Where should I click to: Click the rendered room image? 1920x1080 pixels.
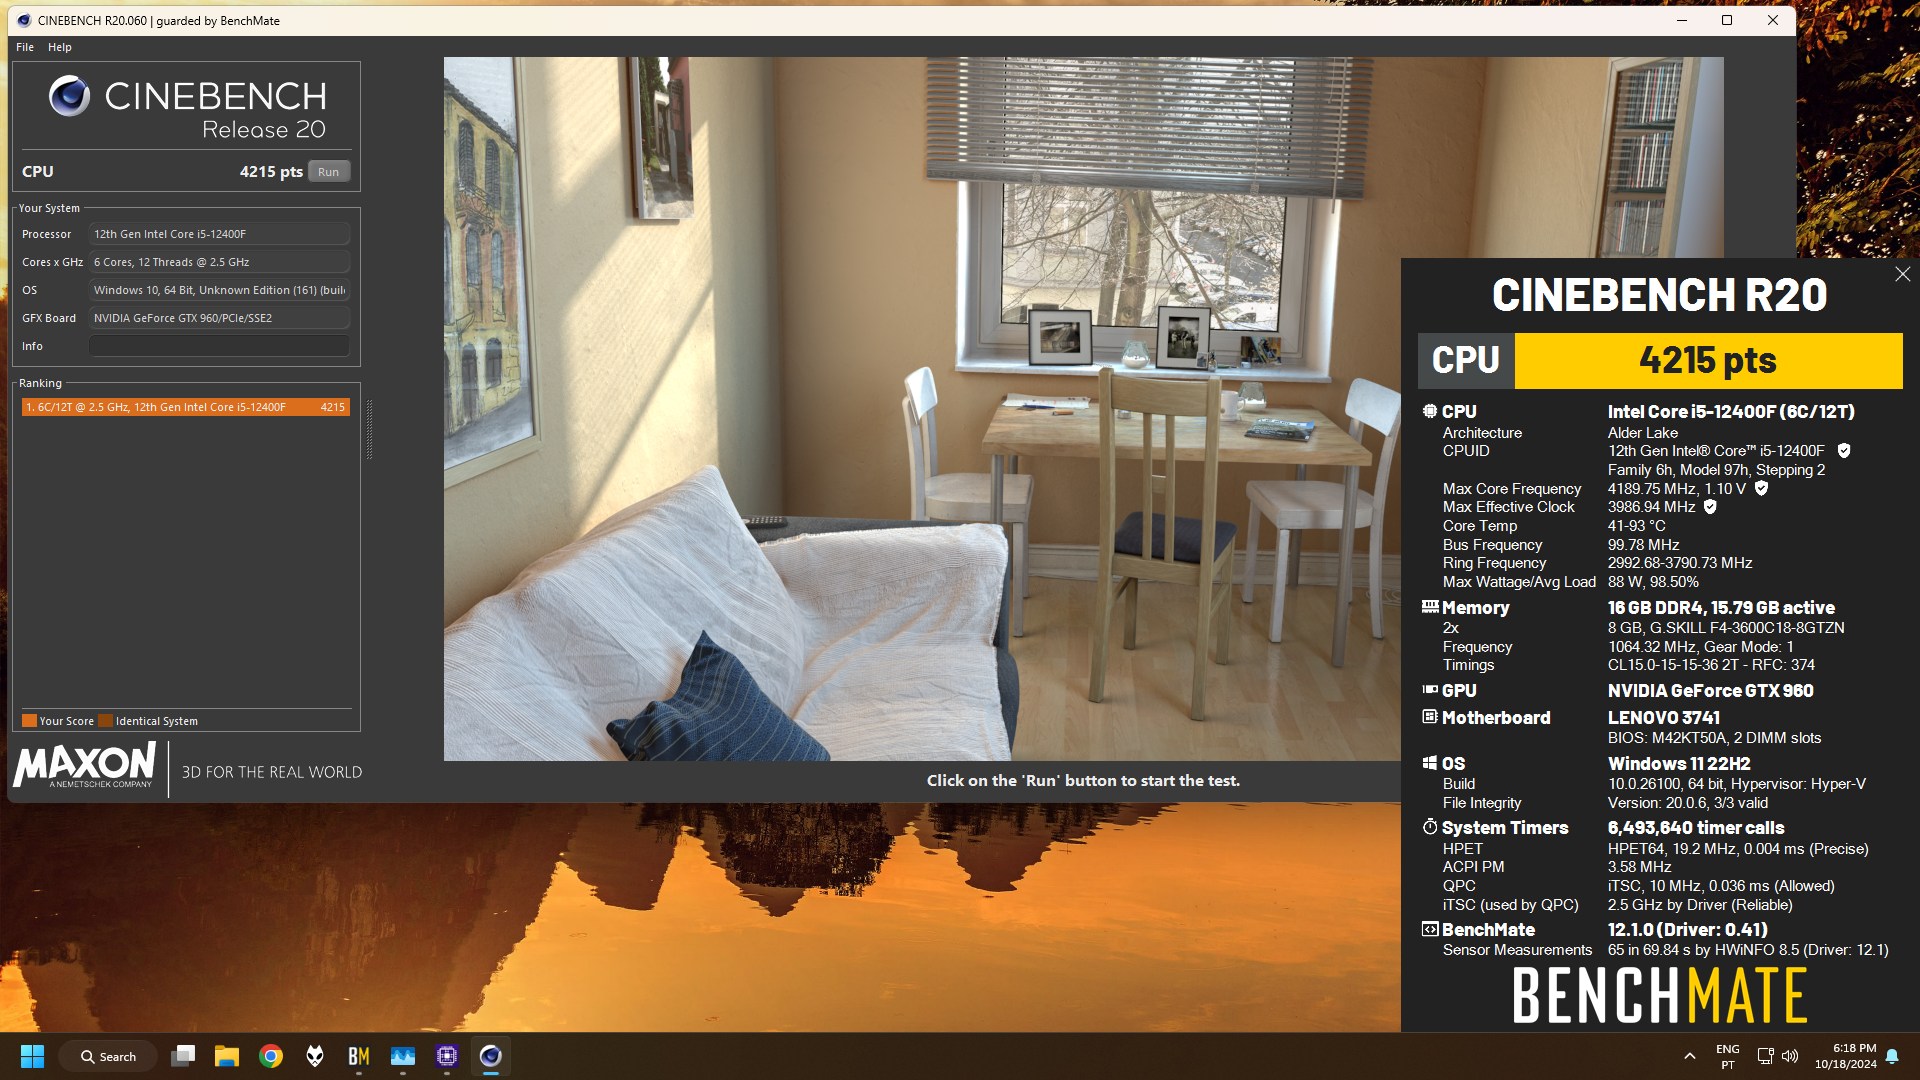[x=922, y=408]
